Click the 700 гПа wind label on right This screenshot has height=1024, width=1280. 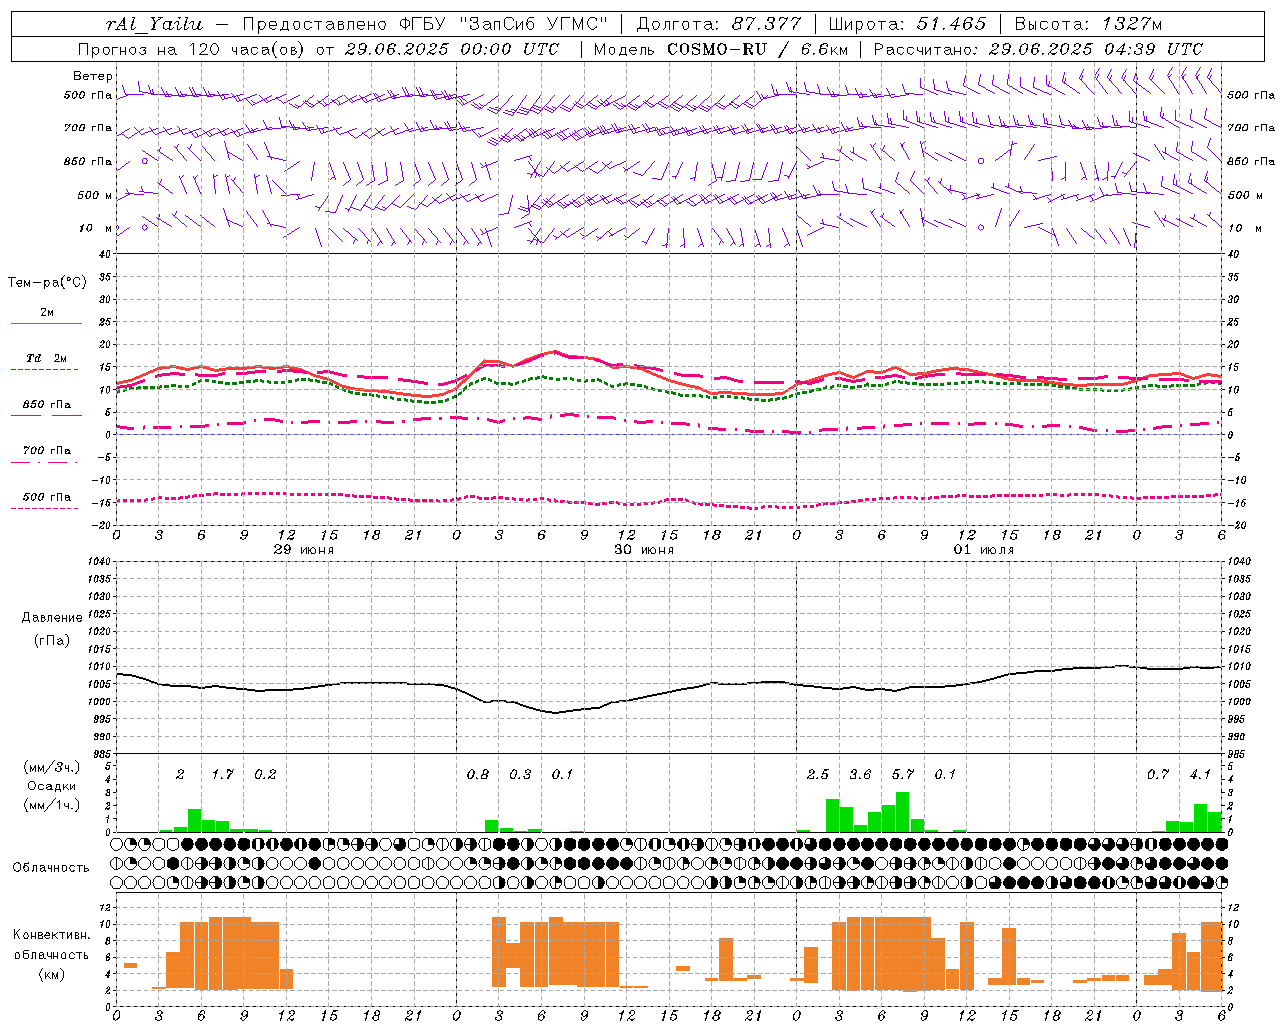click(x=1251, y=128)
